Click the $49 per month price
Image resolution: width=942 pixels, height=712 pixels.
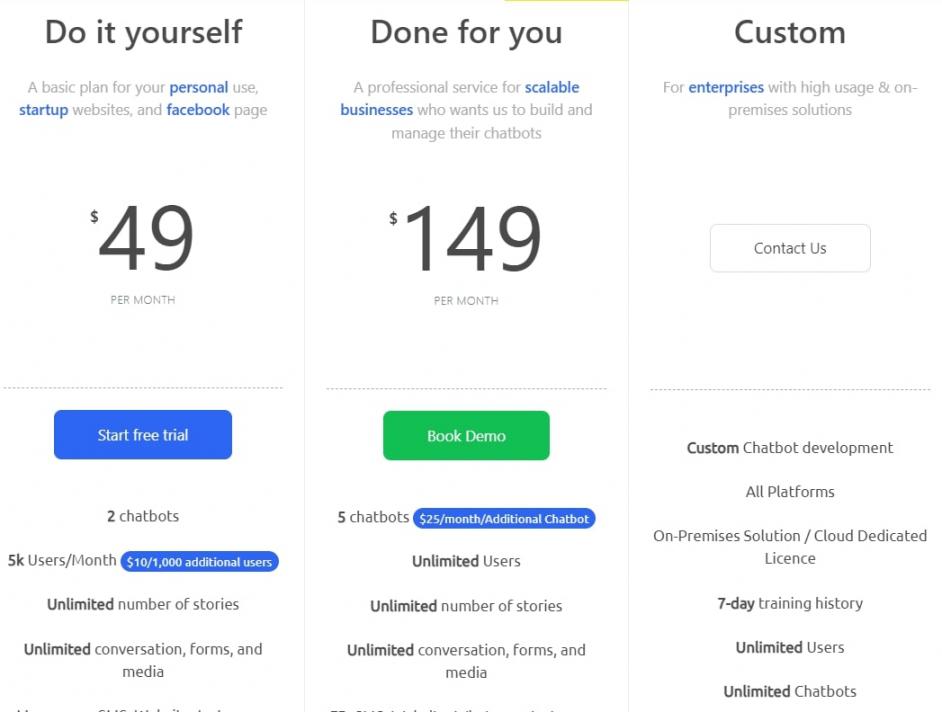145,241
